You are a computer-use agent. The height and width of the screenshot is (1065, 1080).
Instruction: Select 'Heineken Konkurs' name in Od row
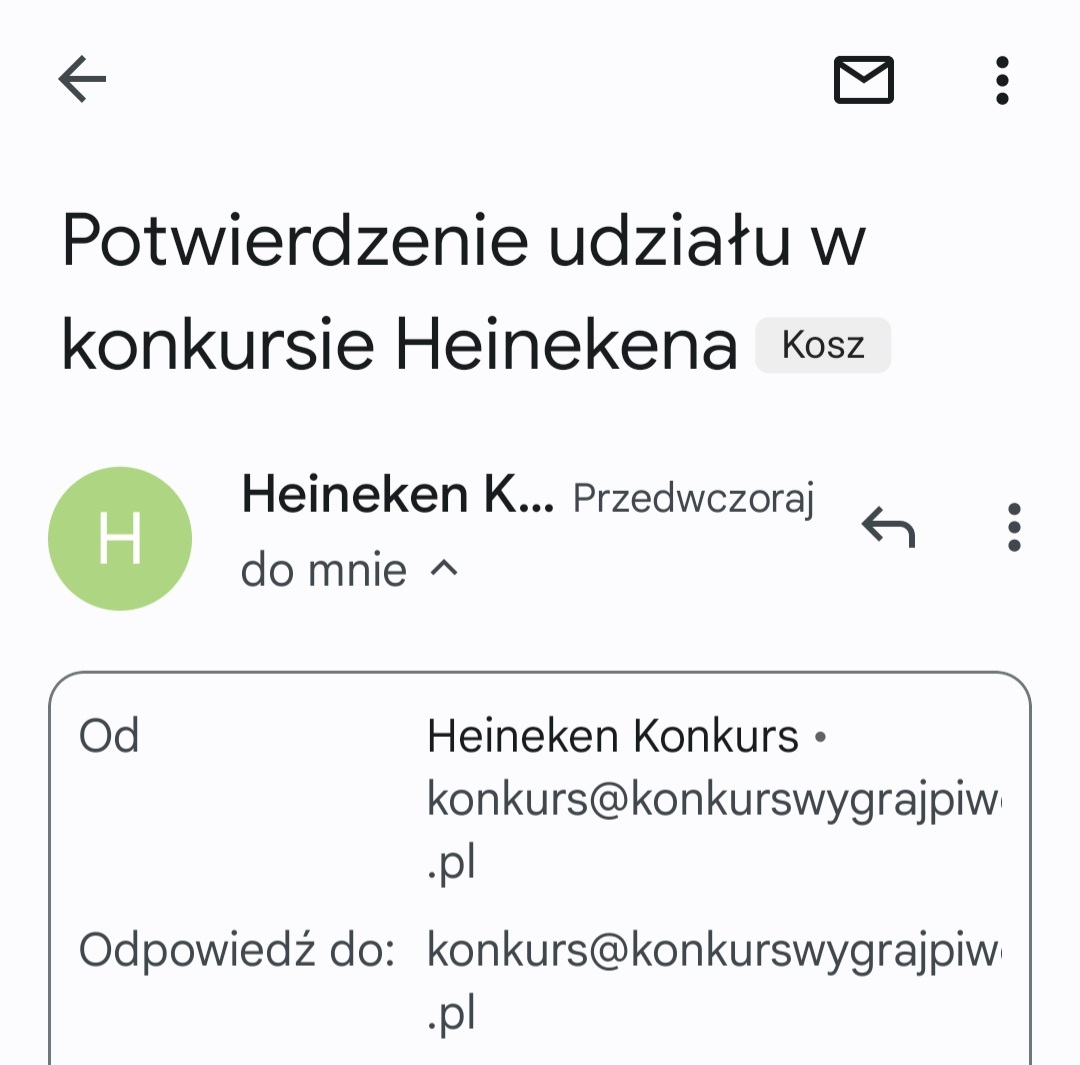612,737
